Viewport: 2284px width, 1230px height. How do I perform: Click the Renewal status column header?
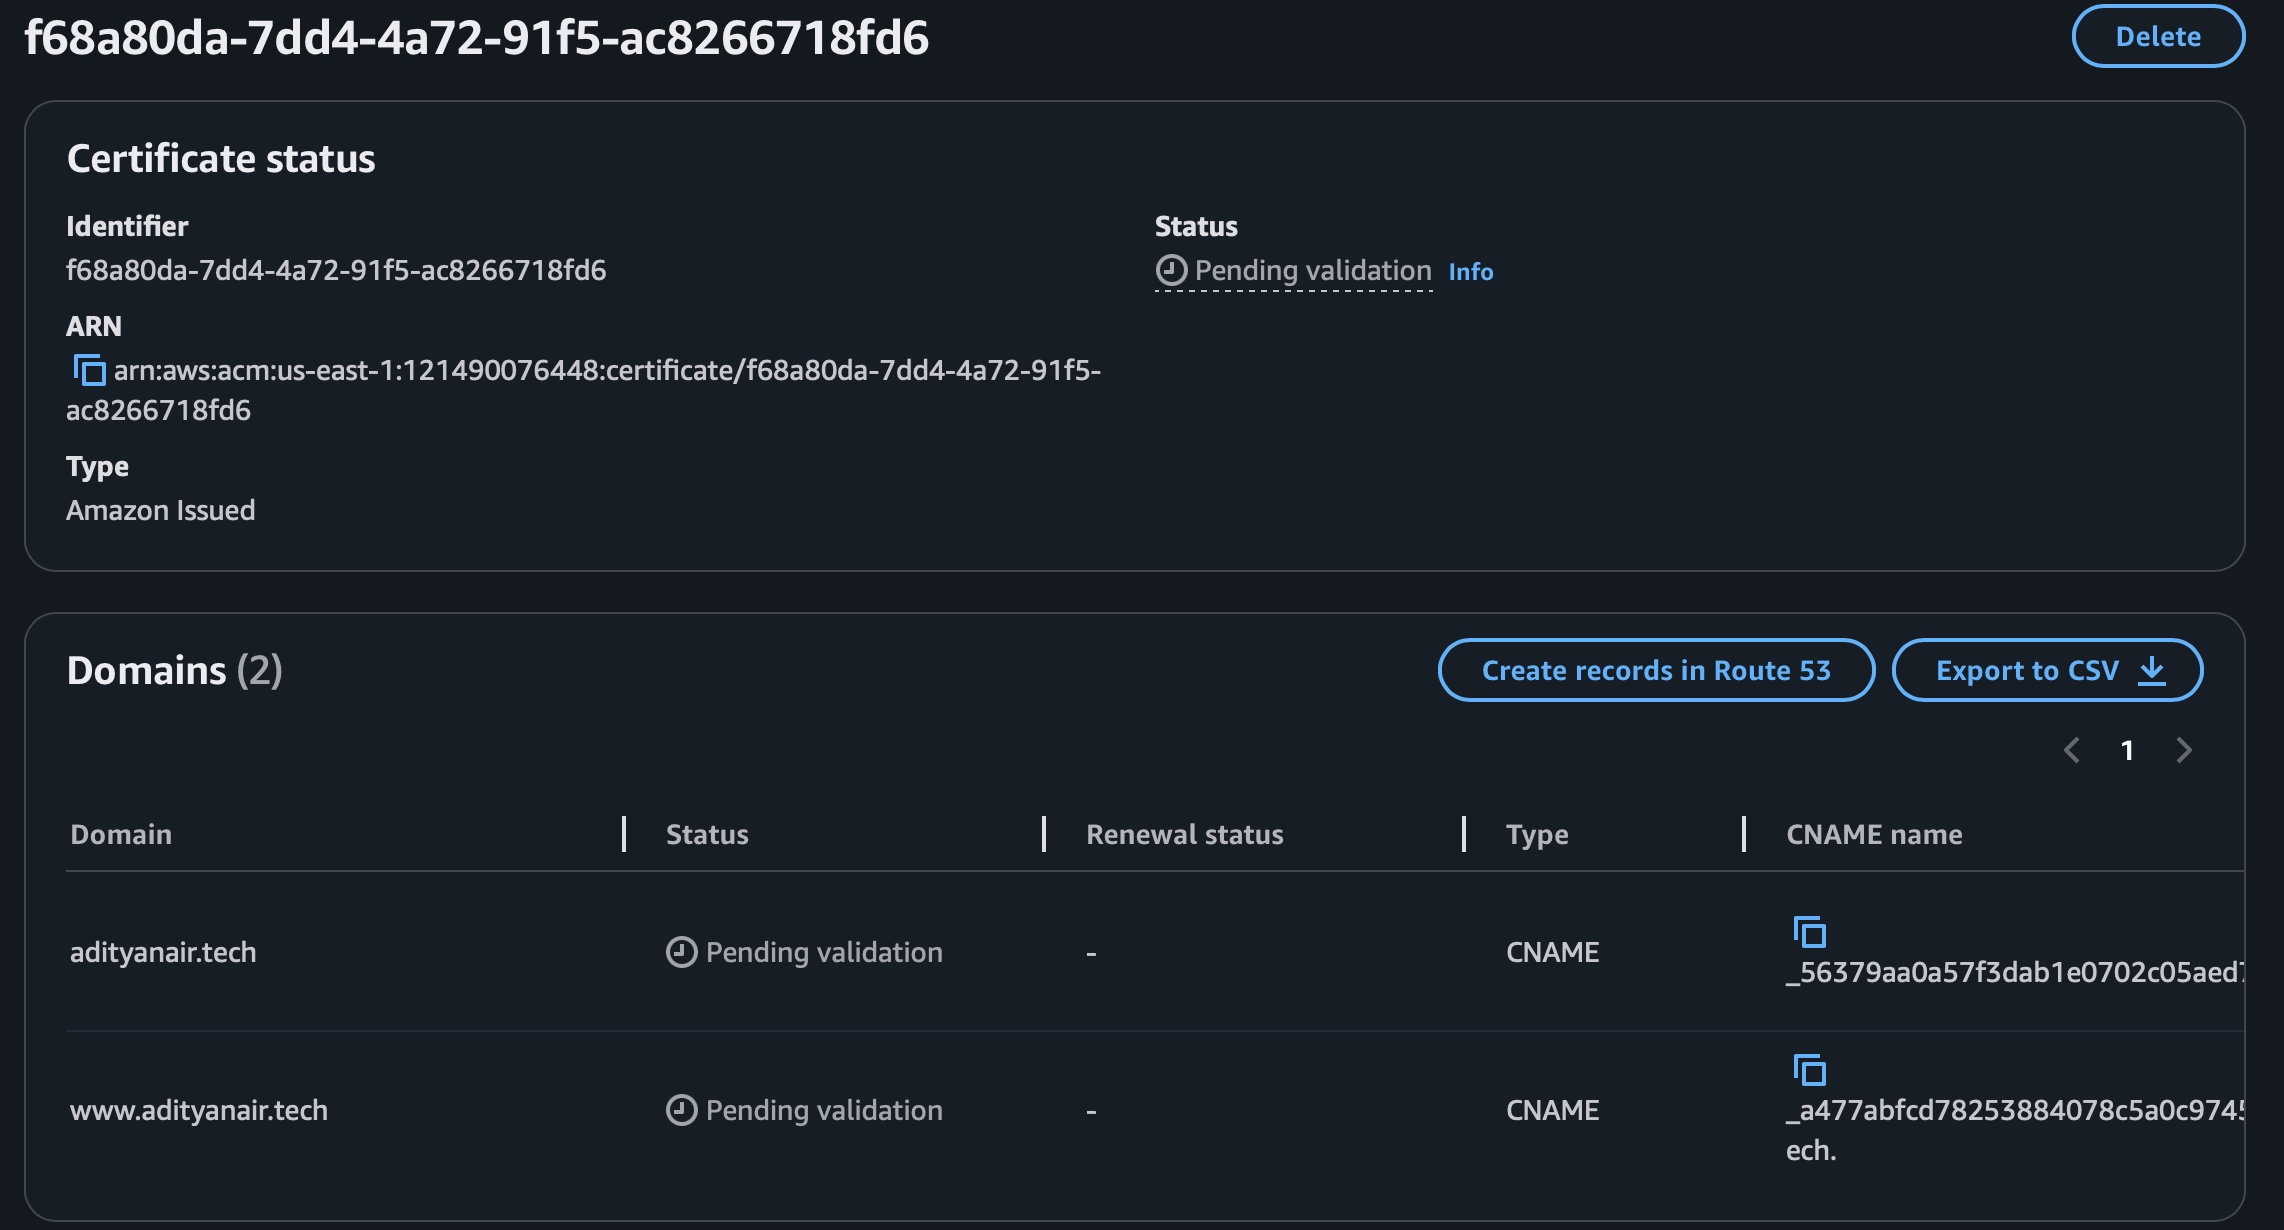tap(1184, 834)
